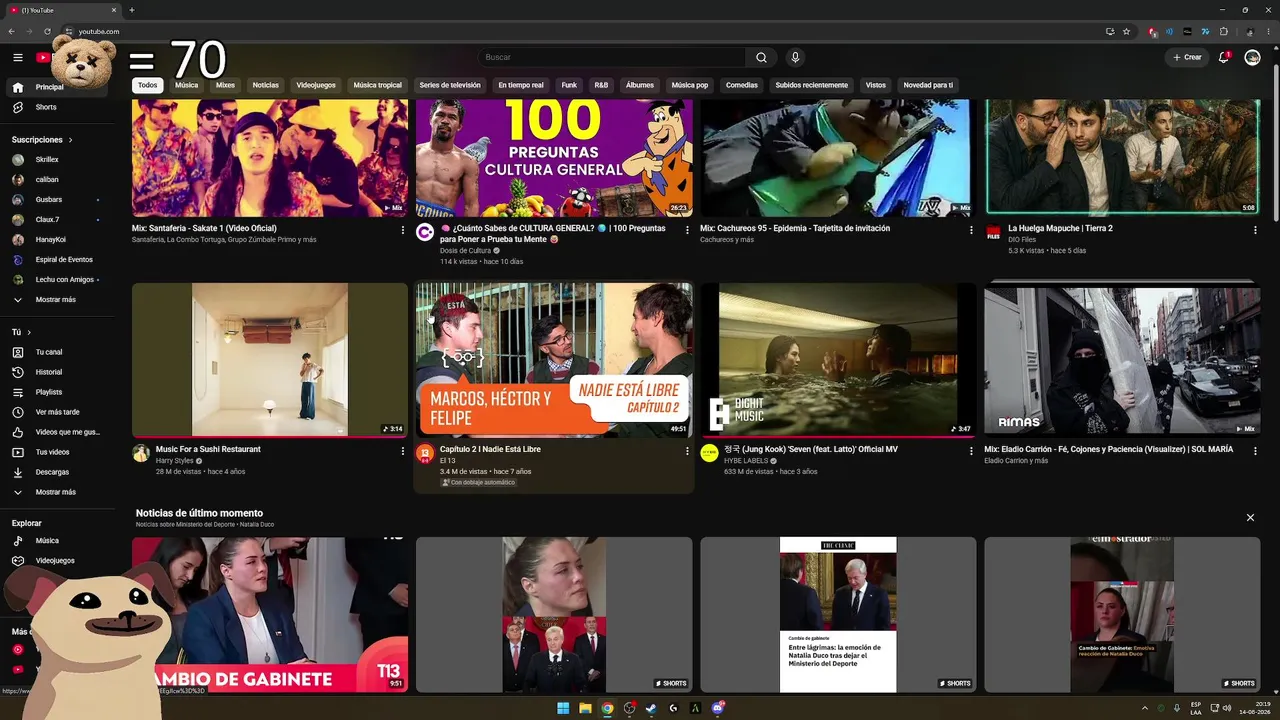The height and width of the screenshot is (720, 1280).
Task: Select the Subidos recientemente chip
Action: [812, 85]
